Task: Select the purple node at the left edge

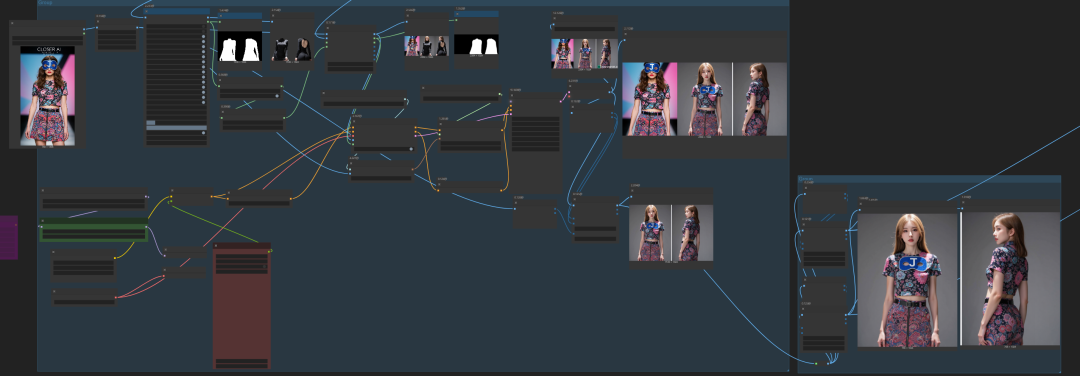Action: tap(8, 238)
